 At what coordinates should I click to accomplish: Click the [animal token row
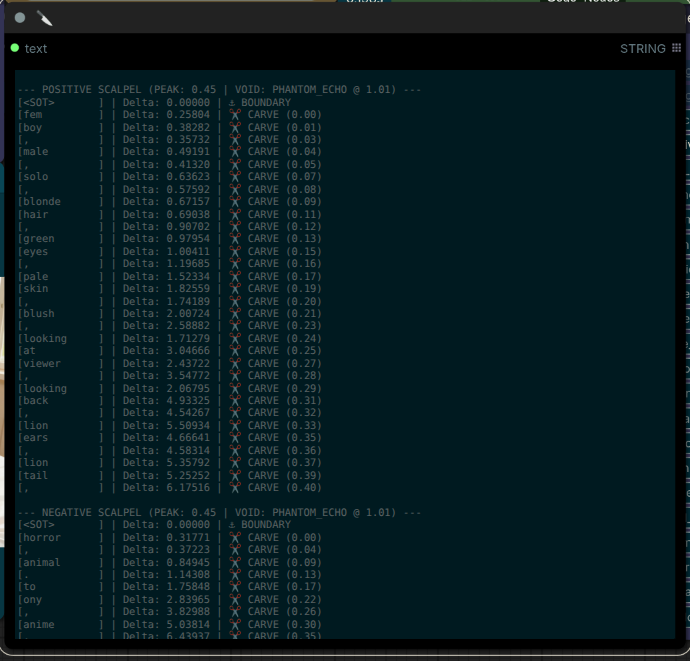pos(170,563)
